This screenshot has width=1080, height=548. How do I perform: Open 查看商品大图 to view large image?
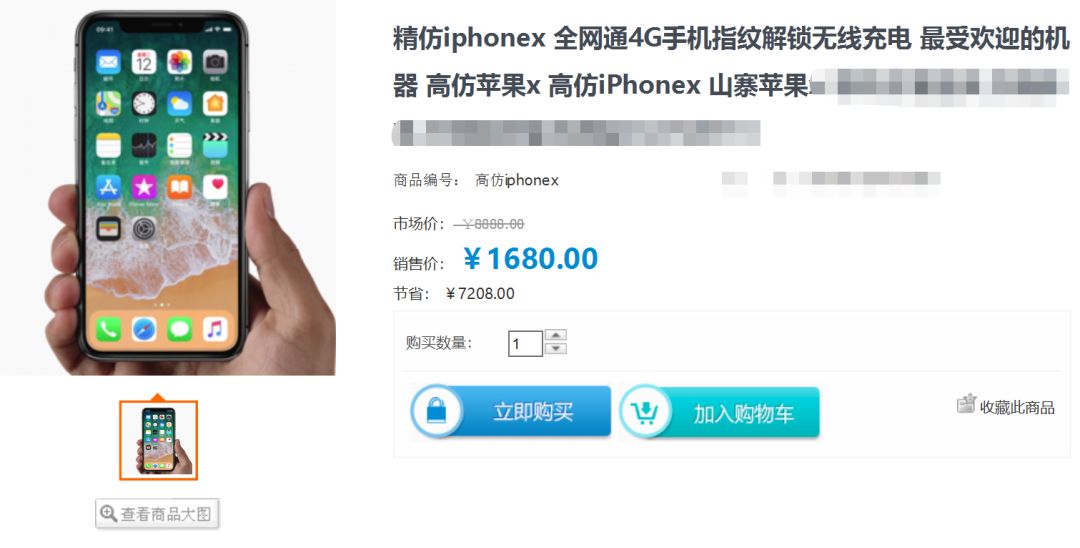click(157, 514)
